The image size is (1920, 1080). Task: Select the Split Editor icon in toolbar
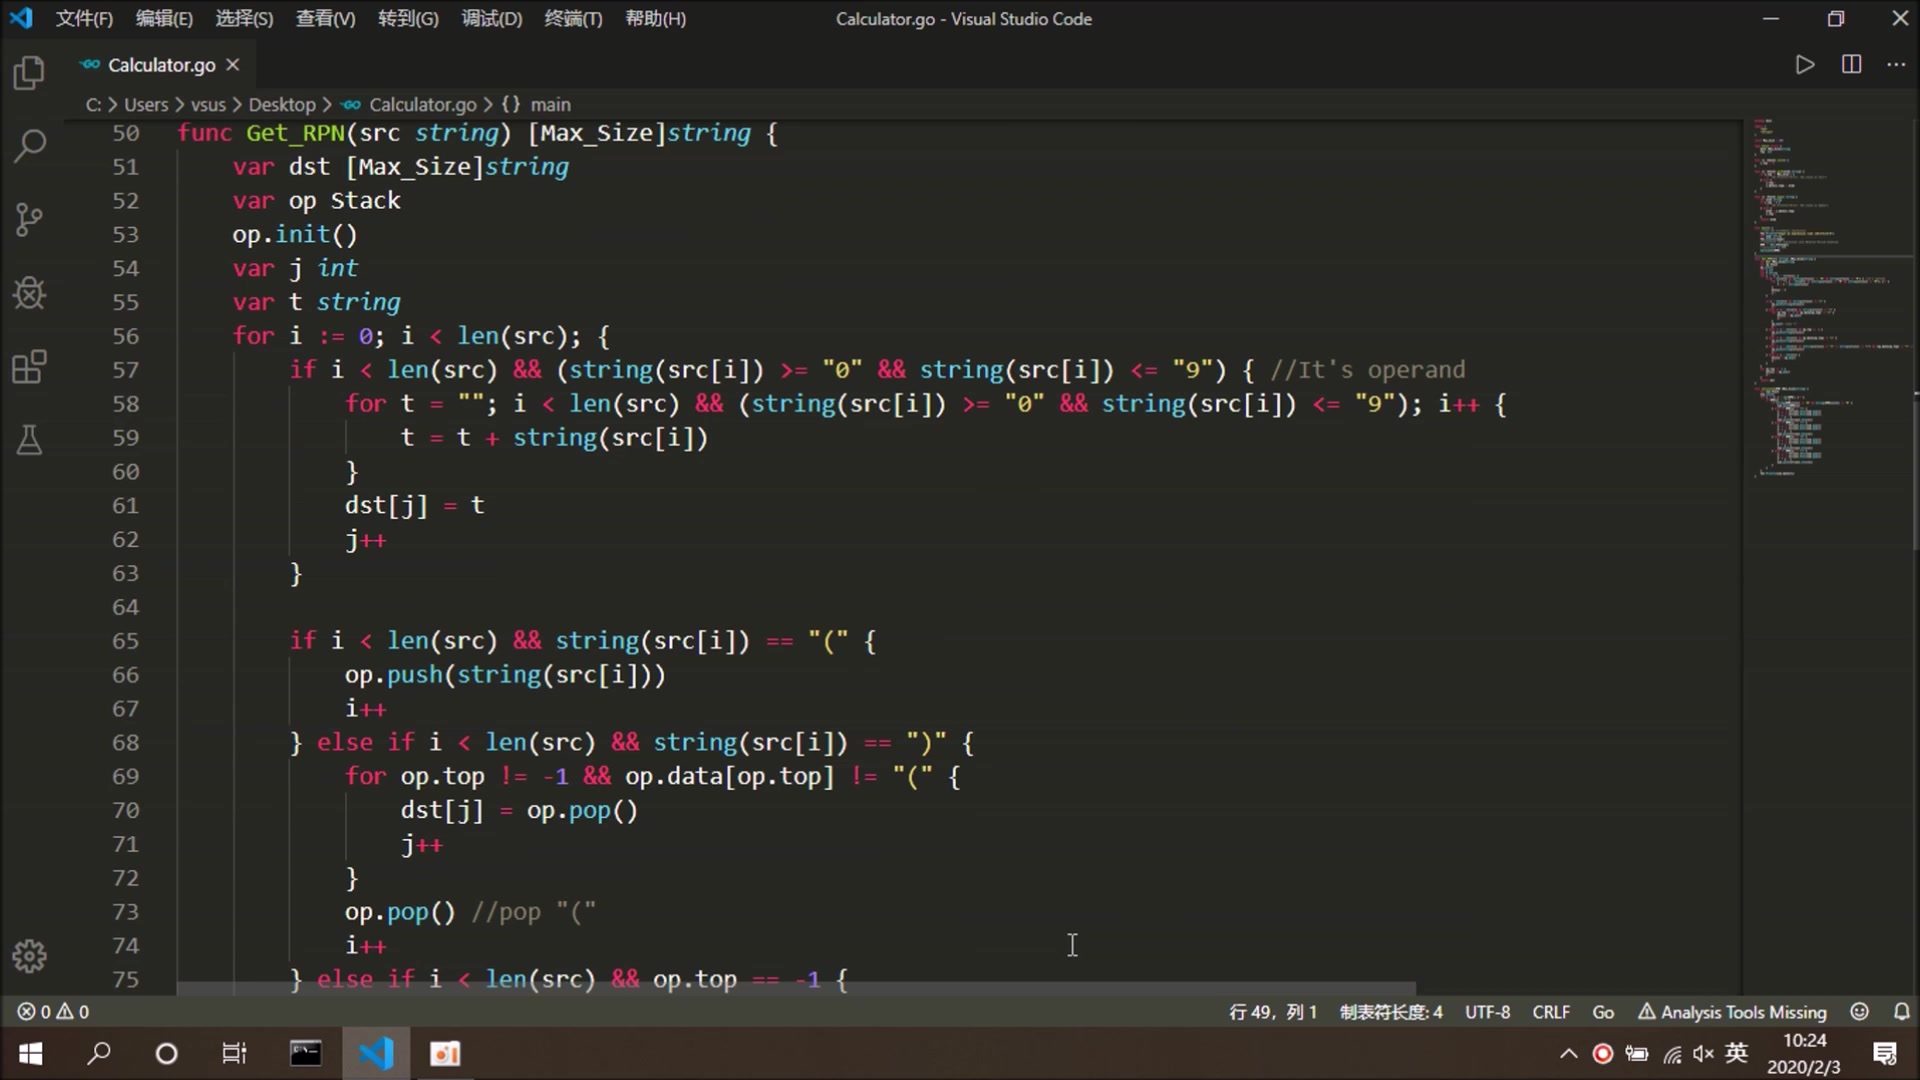pos(1851,65)
